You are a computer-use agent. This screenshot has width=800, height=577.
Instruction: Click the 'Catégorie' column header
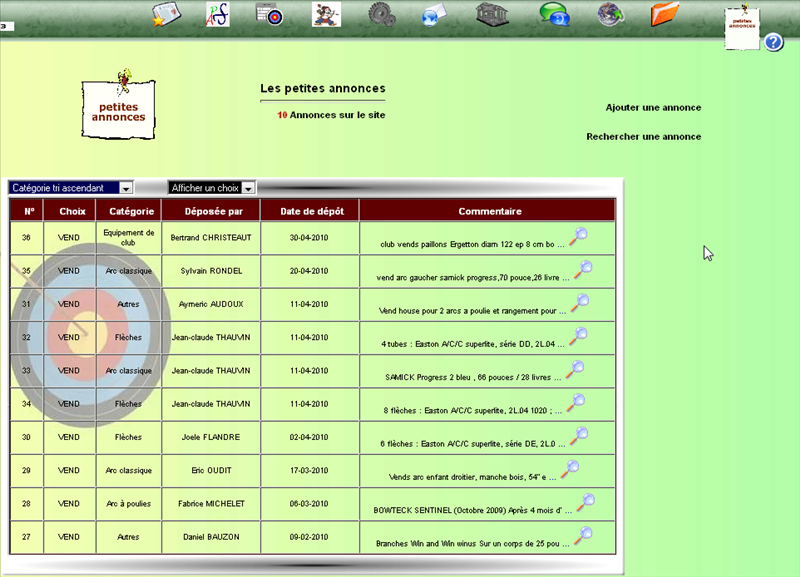131,211
